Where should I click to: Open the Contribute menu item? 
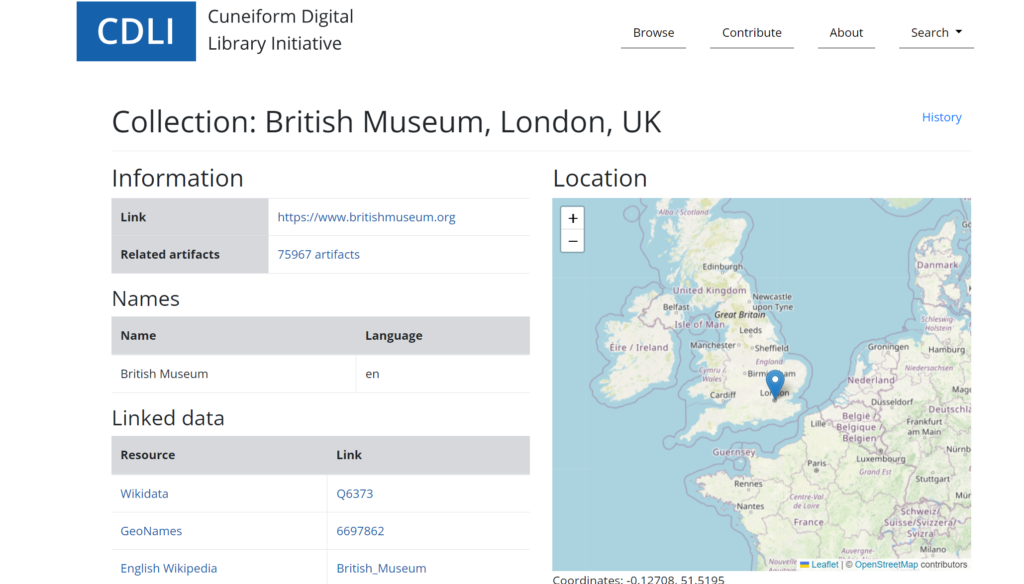751,33
